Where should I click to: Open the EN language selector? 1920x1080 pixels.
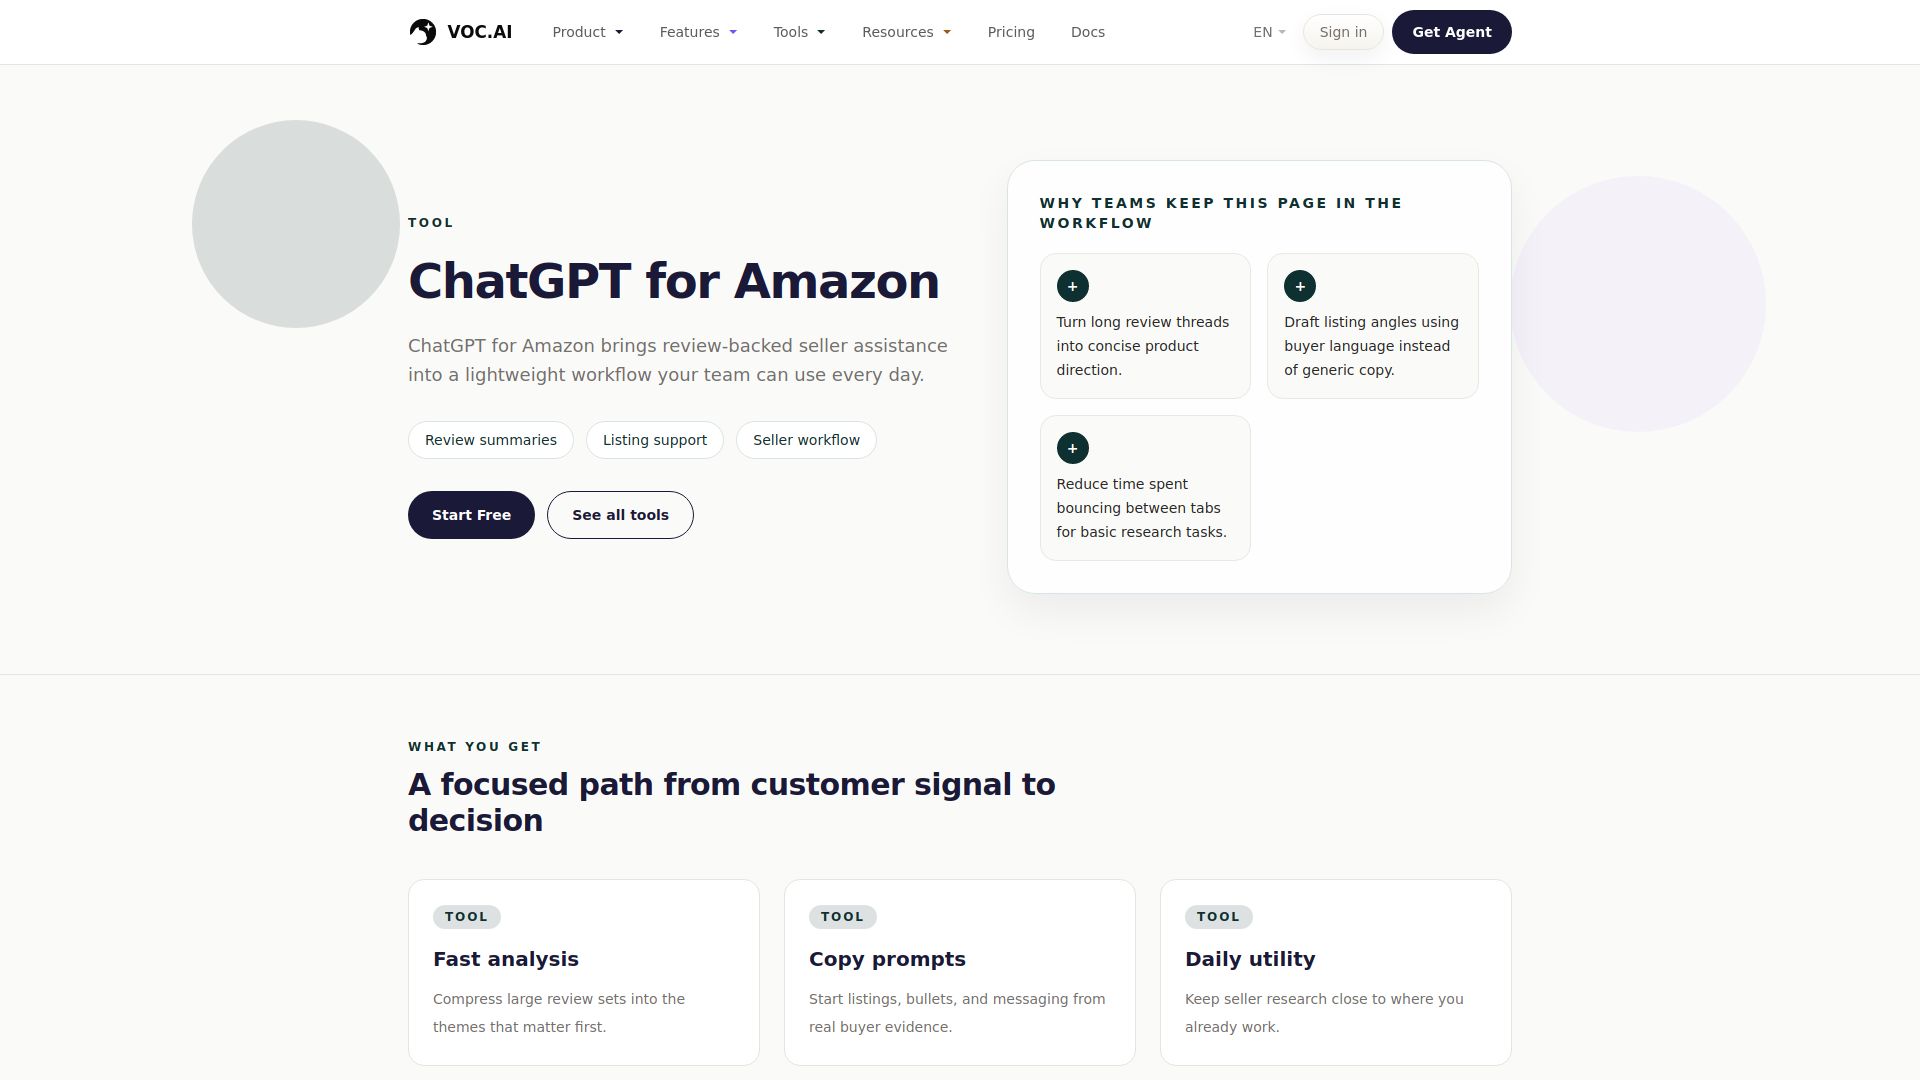1269,32
